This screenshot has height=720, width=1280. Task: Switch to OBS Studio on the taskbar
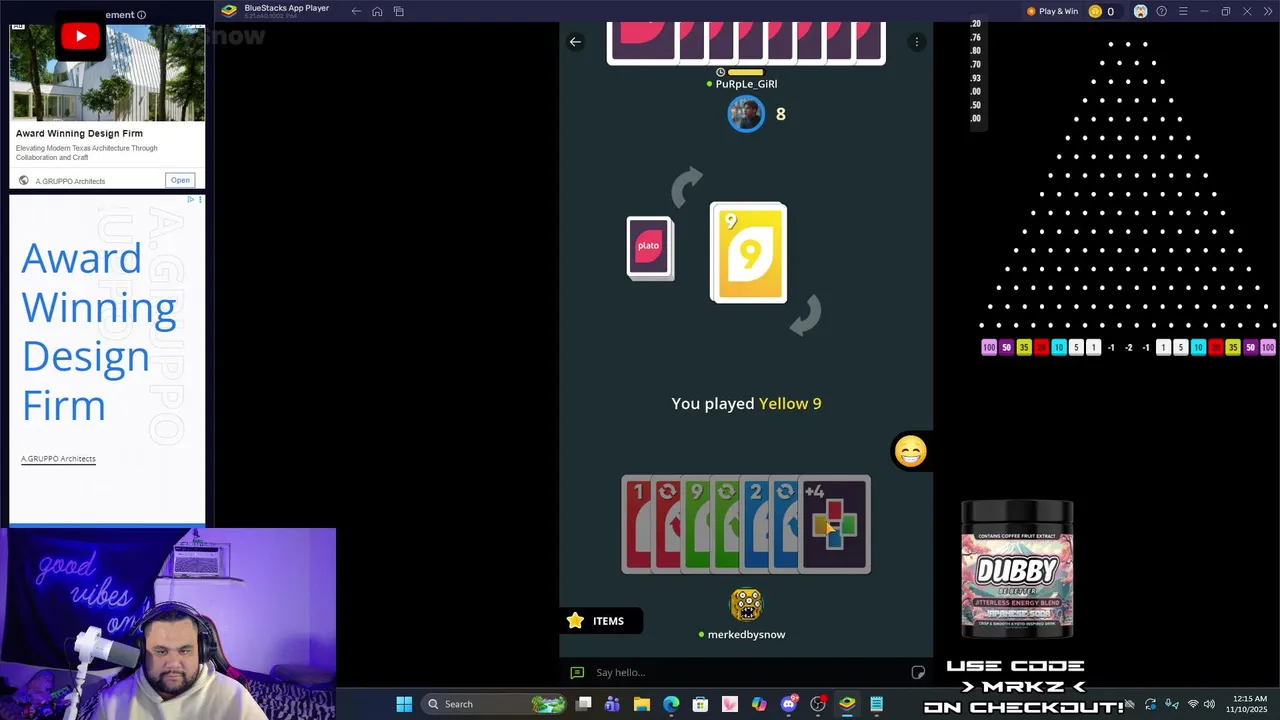[x=818, y=704]
